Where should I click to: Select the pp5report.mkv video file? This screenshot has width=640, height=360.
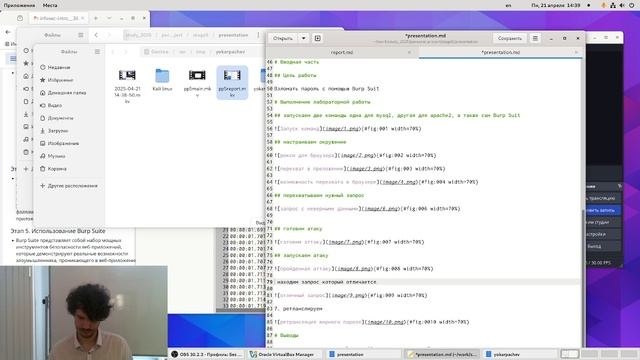(x=232, y=82)
